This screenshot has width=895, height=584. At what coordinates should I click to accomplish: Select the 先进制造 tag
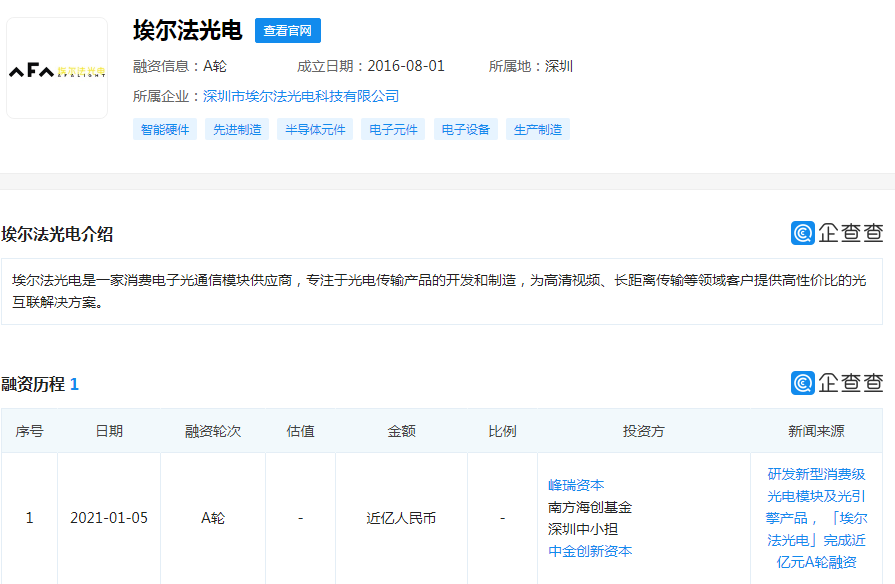click(237, 130)
